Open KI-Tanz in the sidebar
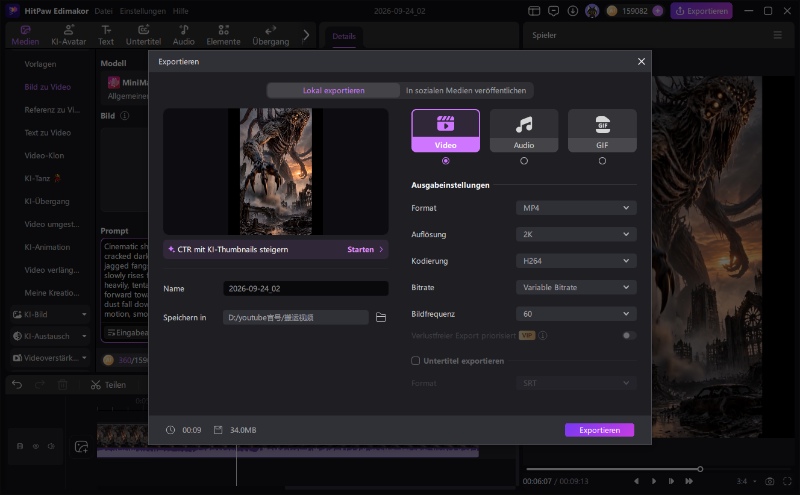This screenshot has width=800, height=495. [x=42, y=179]
